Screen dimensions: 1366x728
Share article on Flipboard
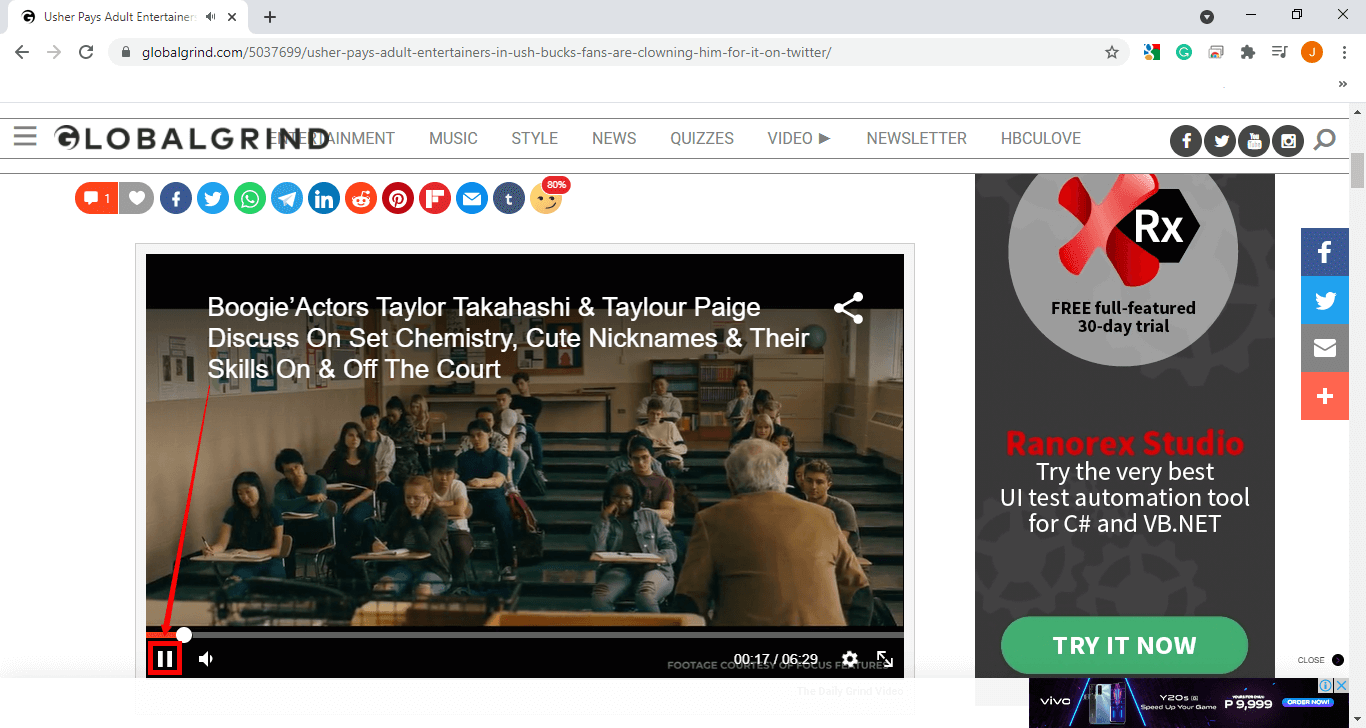pos(435,198)
